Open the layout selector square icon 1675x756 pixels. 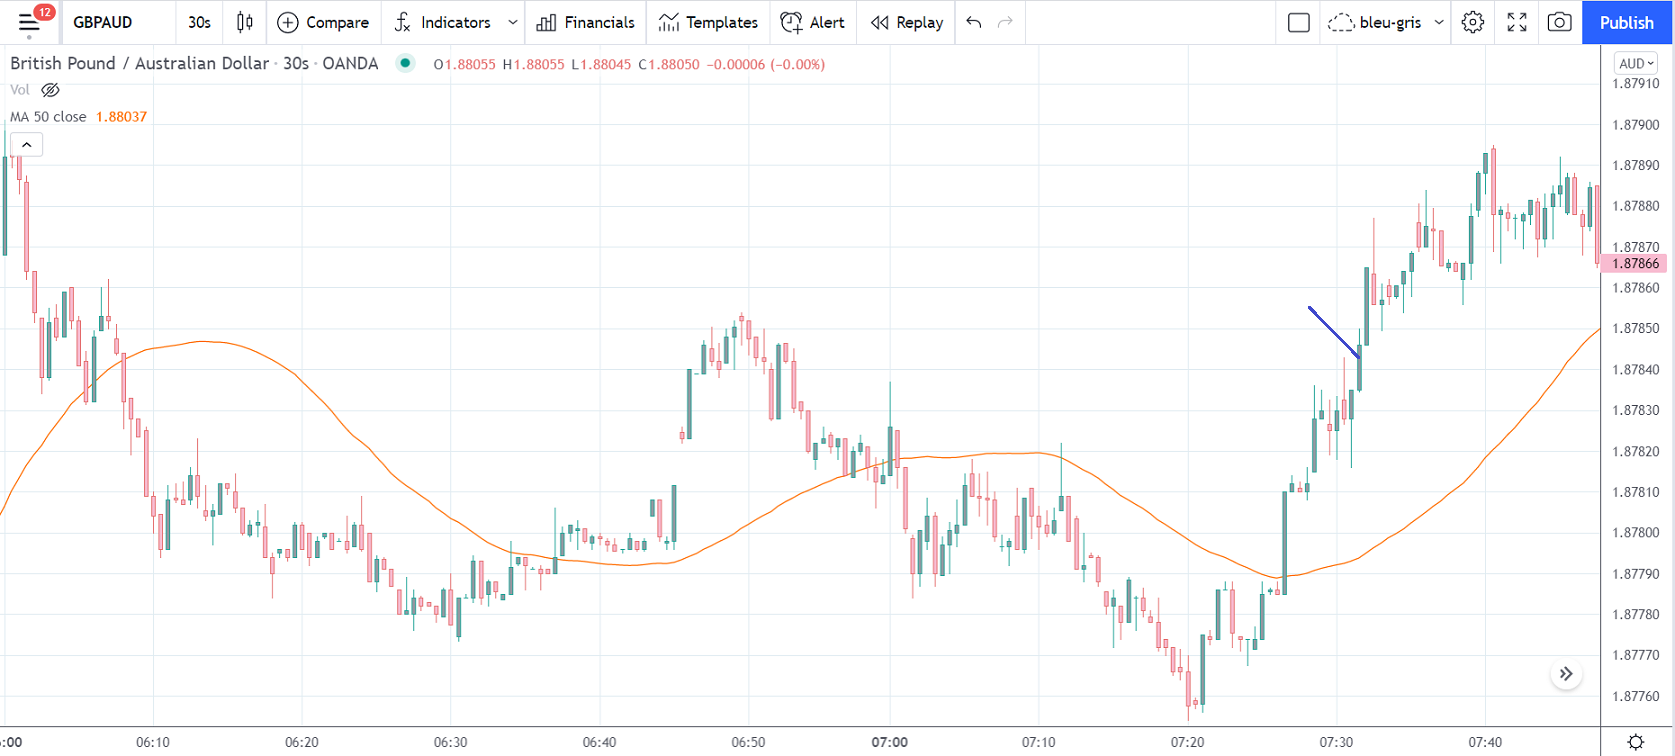tap(1298, 22)
